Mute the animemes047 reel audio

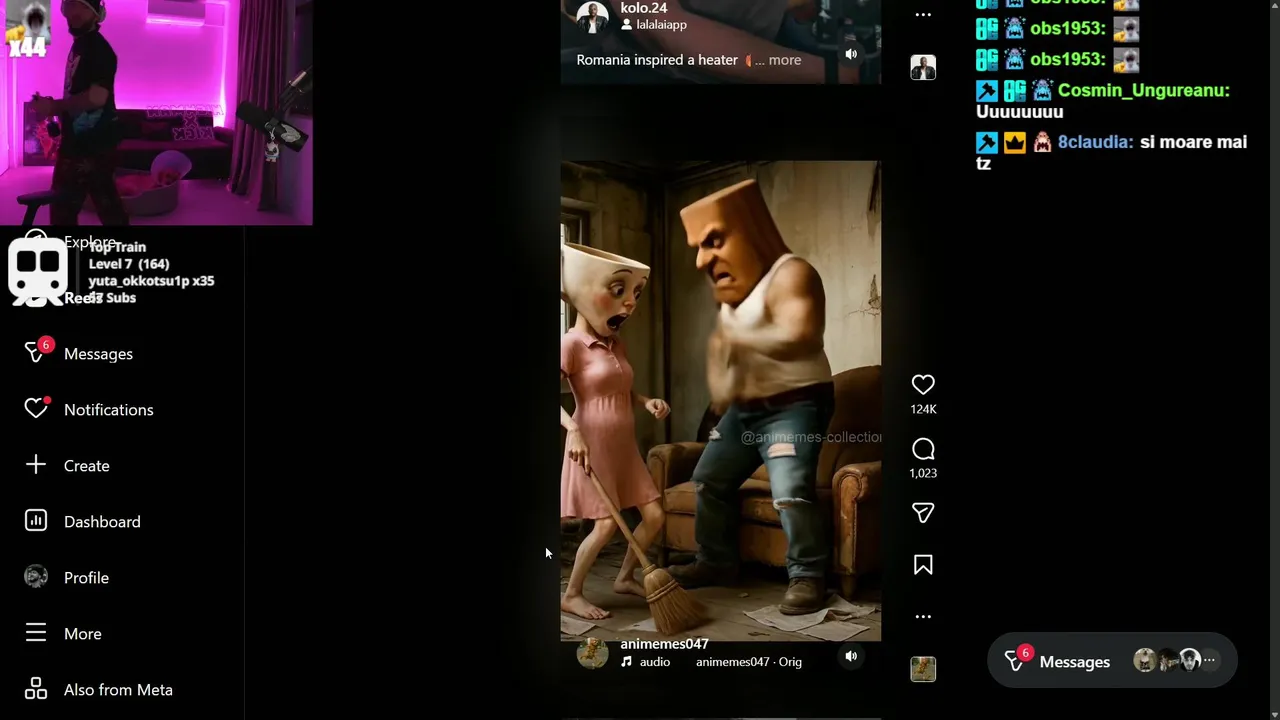[851, 657]
